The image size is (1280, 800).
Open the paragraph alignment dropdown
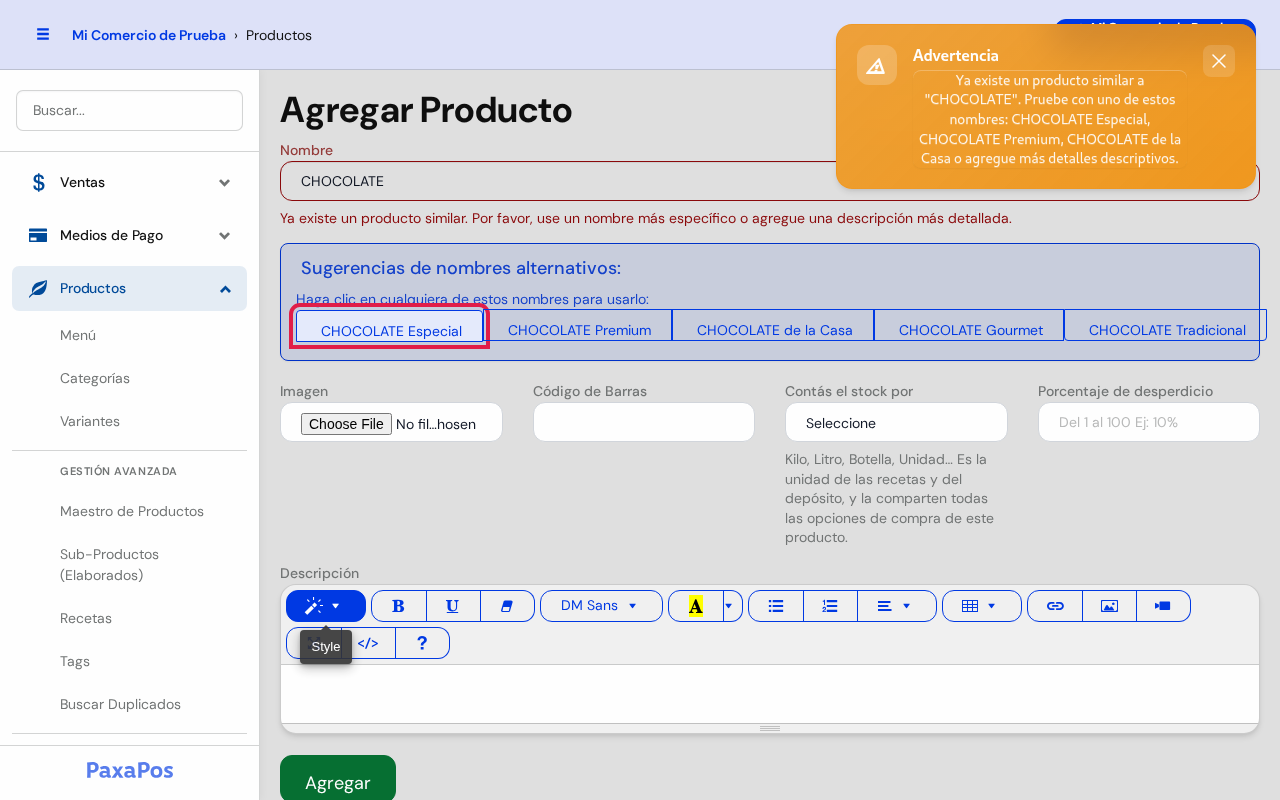click(x=897, y=606)
